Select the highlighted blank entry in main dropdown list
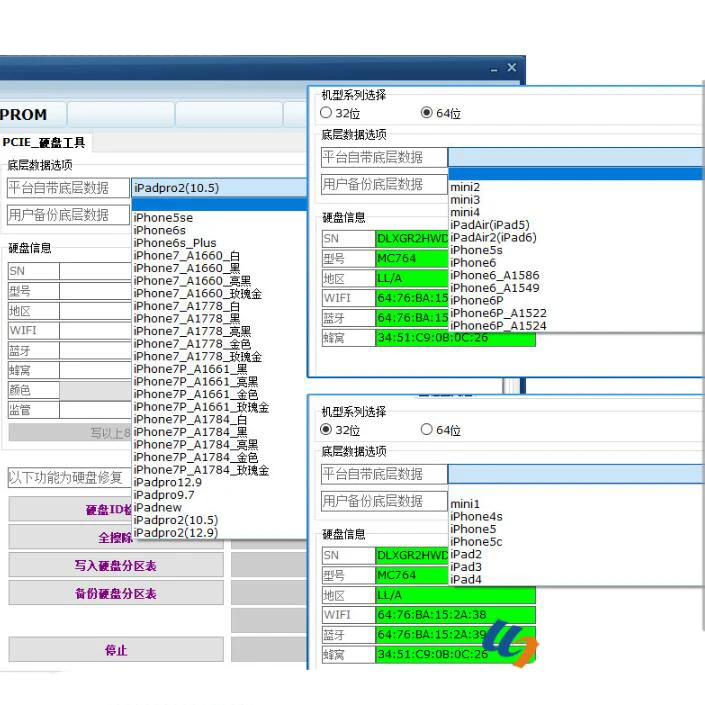This screenshot has width=705, height=705. click(x=219, y=205)
